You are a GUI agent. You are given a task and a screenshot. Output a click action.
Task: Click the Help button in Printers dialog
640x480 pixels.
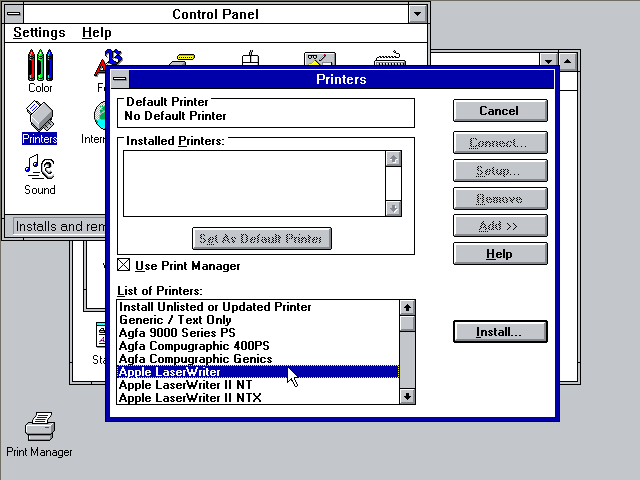pyautogui.click(x=500, y=254)
